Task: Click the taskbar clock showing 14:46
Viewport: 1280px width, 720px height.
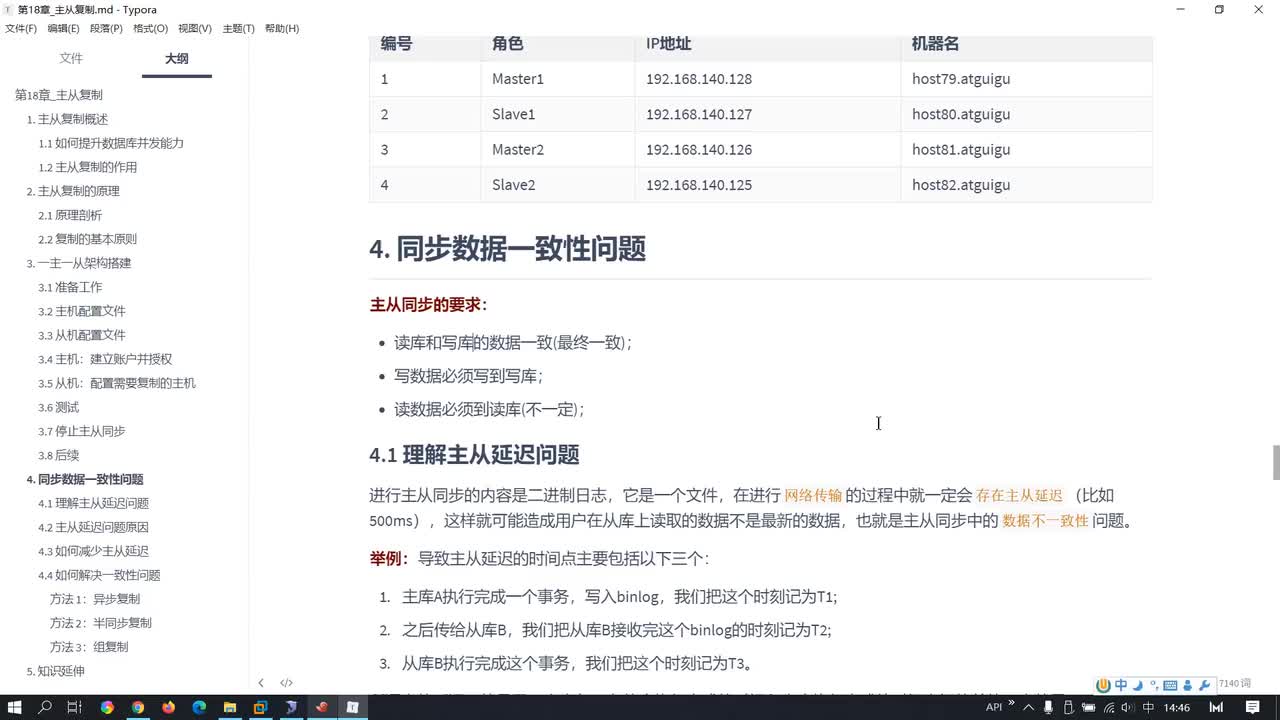Action: (x=1177, y=707)
